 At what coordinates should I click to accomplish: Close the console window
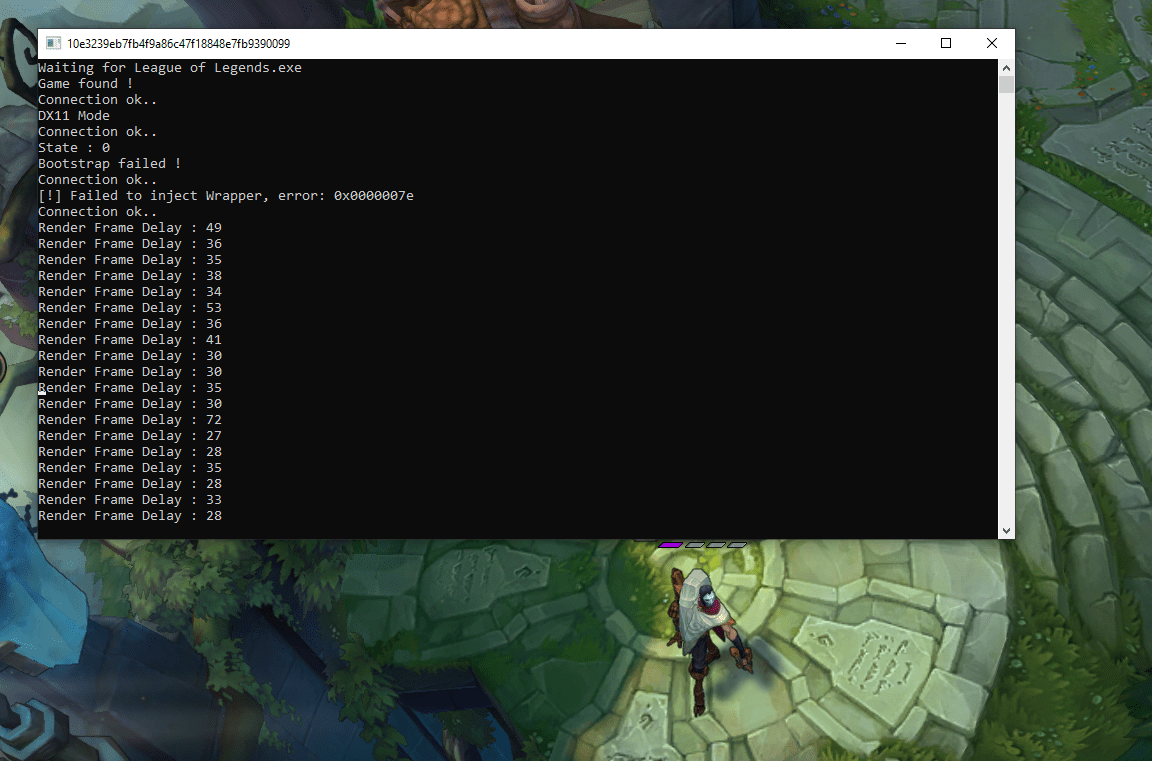pyautogui.click(x=992, y=43)
